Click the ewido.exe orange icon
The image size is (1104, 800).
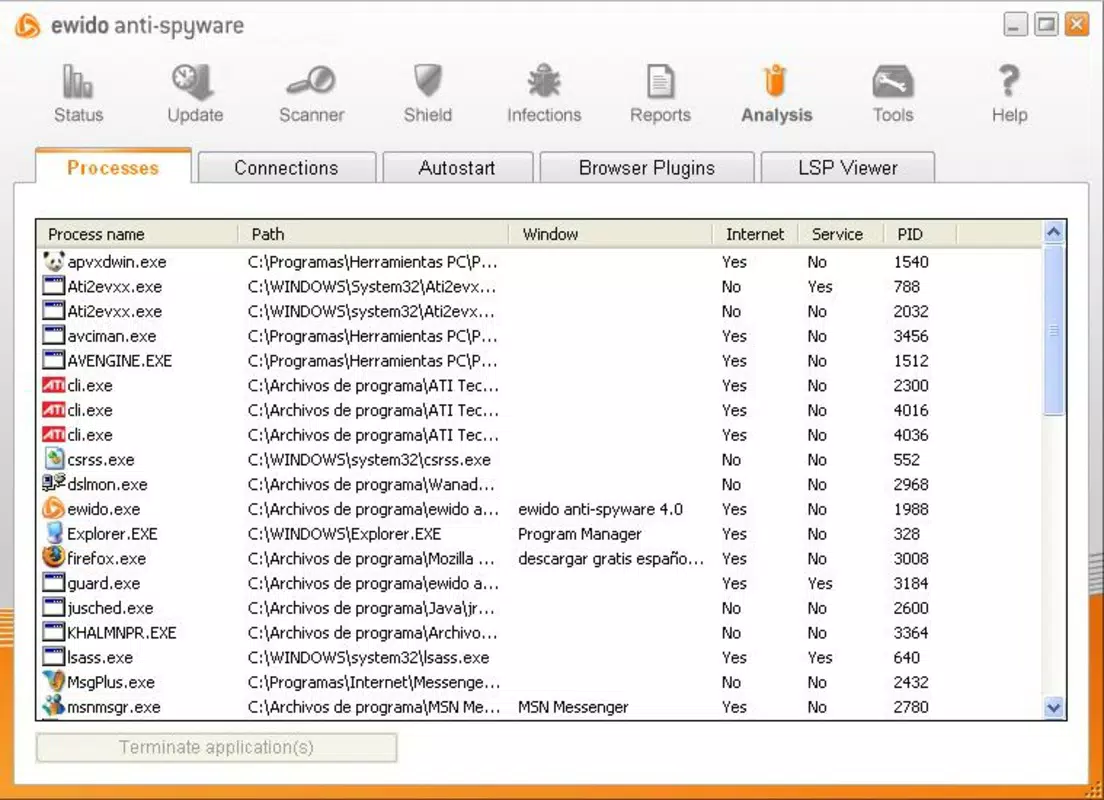pos(54,508)
